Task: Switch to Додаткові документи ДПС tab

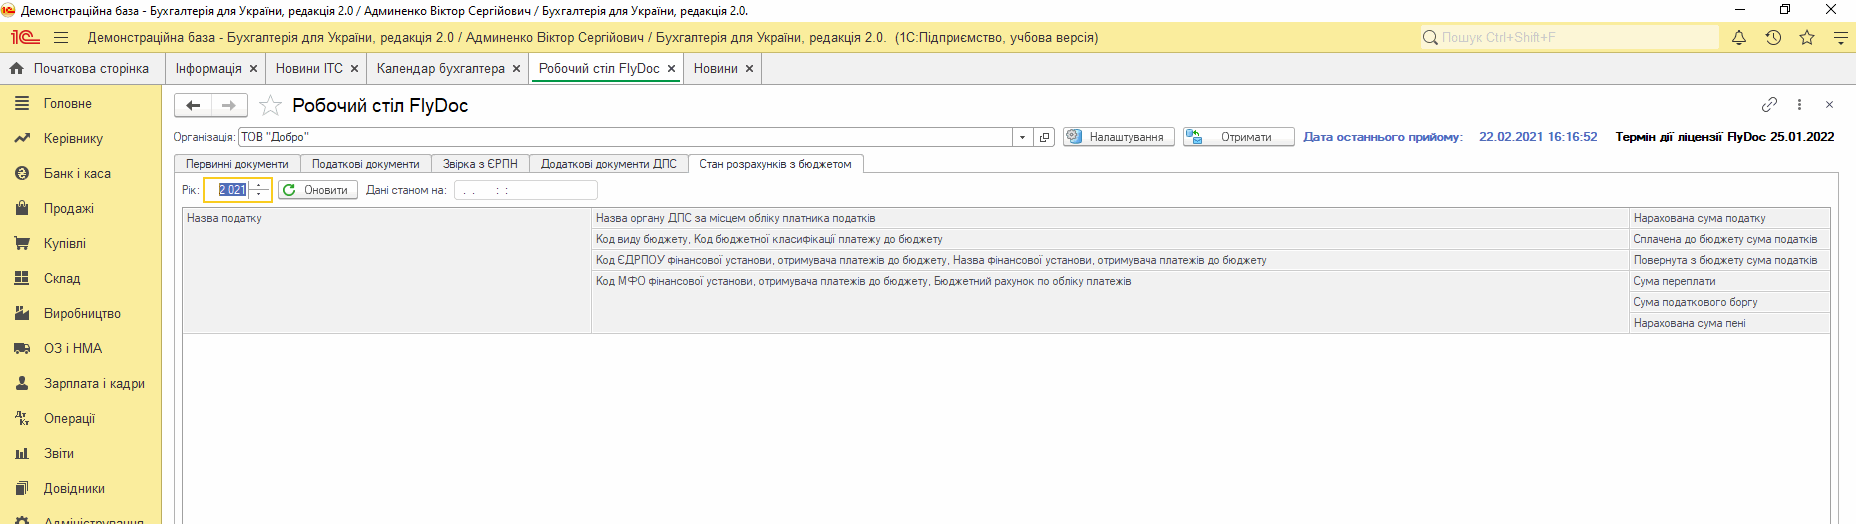Action: coord(608,164)
